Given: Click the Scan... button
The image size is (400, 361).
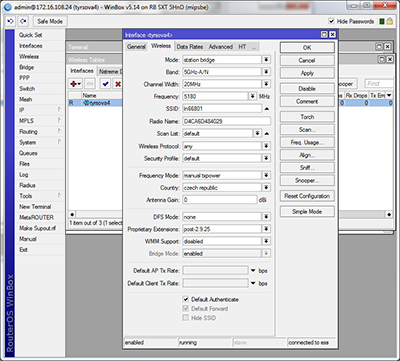Looking at the screenshot, I should click(307, 130).
